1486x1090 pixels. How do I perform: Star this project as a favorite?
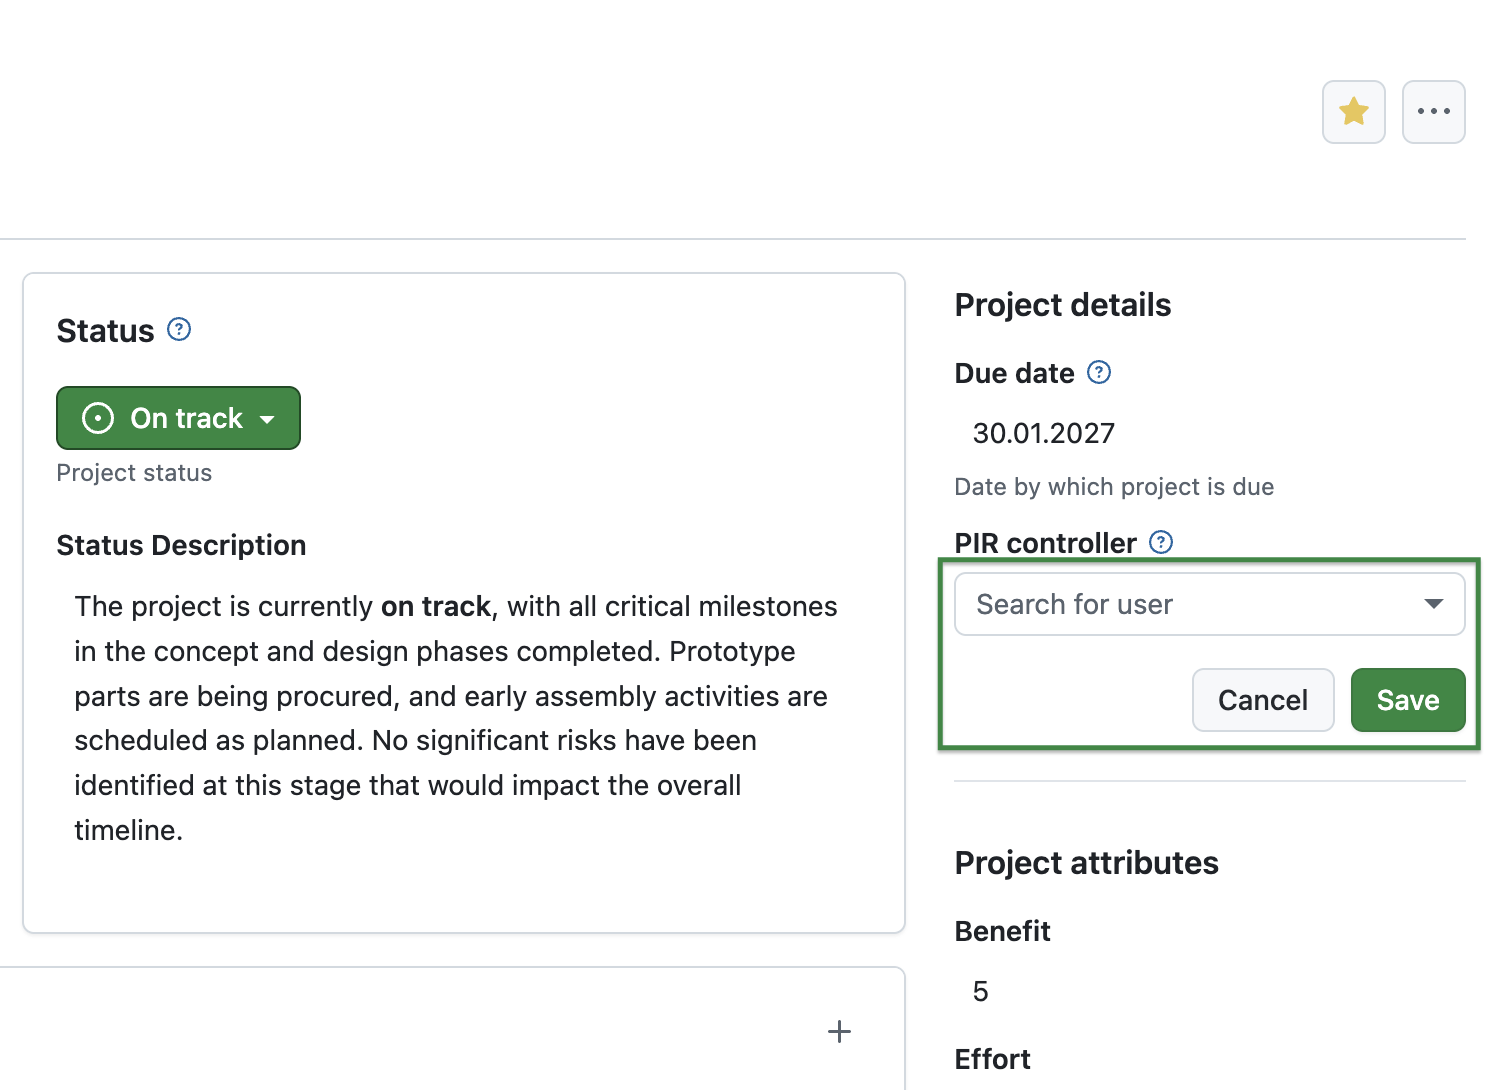pos(1353,111)
